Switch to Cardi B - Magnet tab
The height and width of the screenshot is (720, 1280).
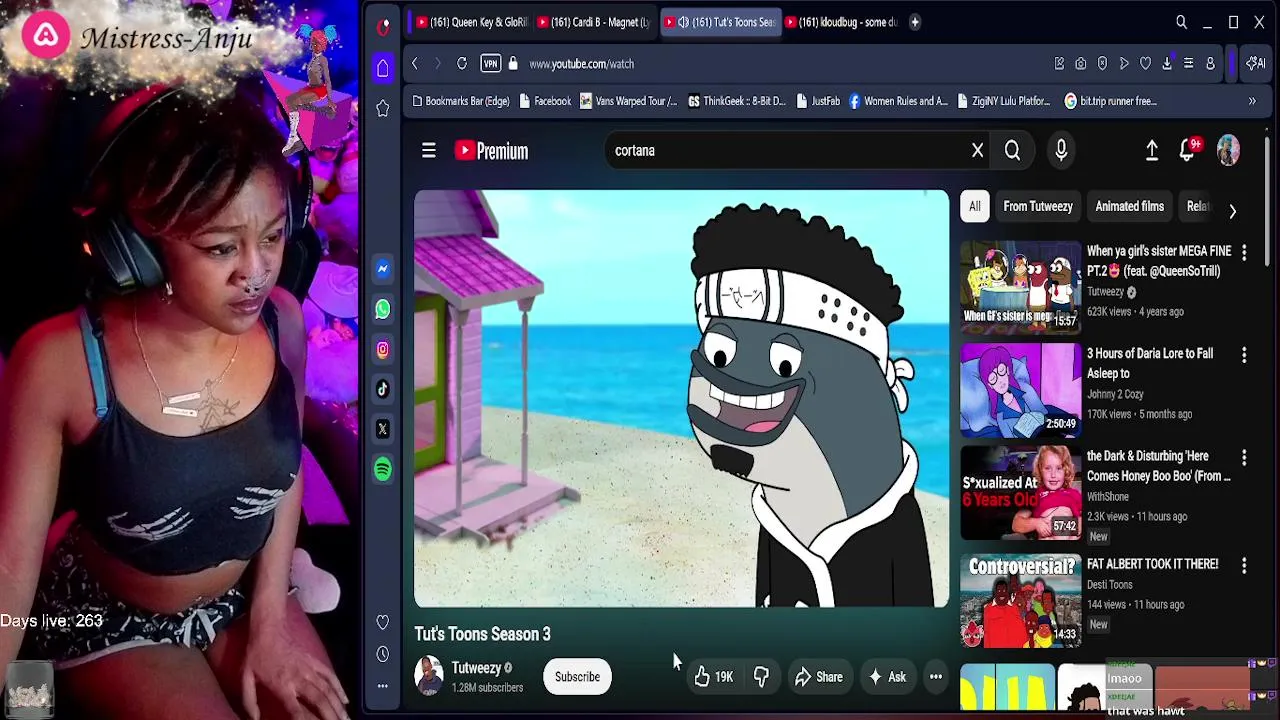click(x=593, y=22)
